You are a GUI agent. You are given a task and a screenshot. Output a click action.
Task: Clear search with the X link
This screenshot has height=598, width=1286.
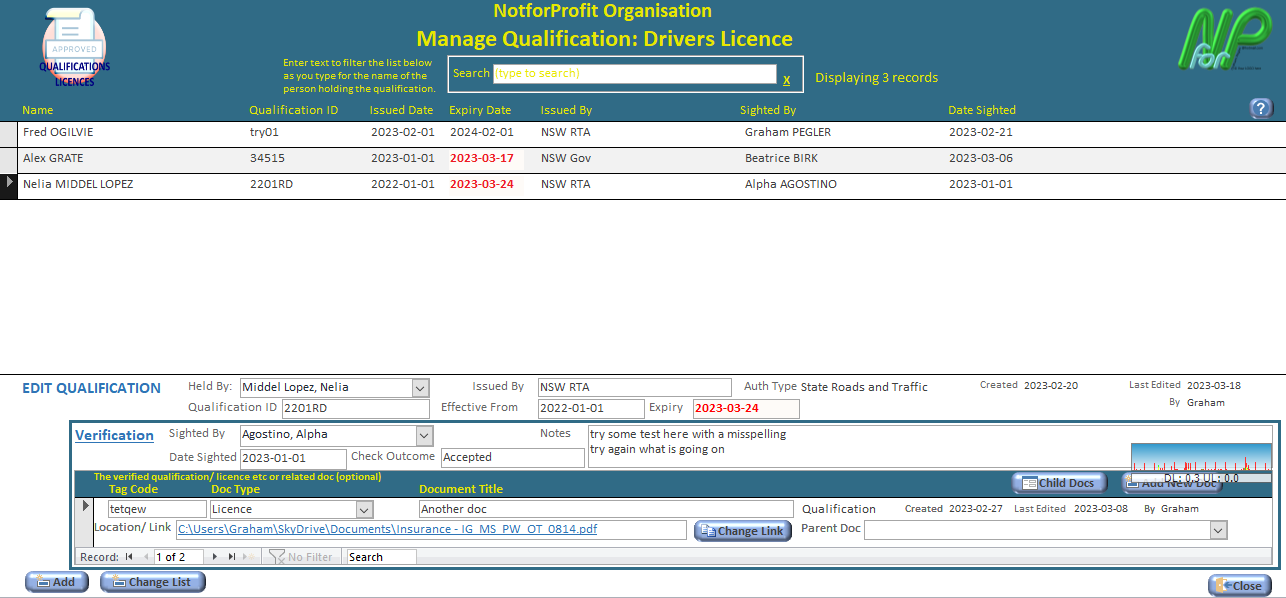pyautogui.click(x=786, y=79)
